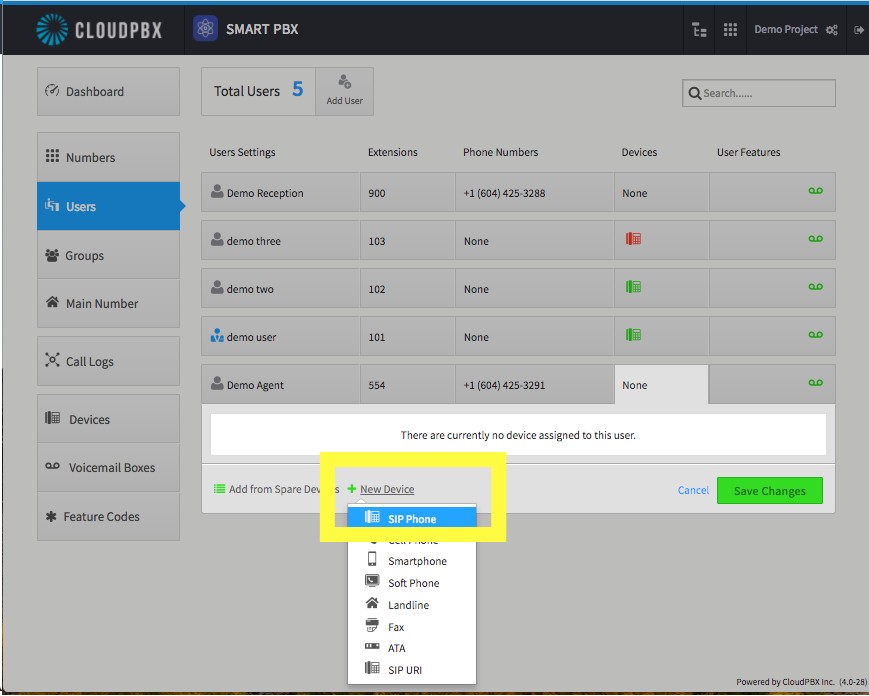
Task: Expand the Demo Agent devices cell
Action: coord(661,385)
